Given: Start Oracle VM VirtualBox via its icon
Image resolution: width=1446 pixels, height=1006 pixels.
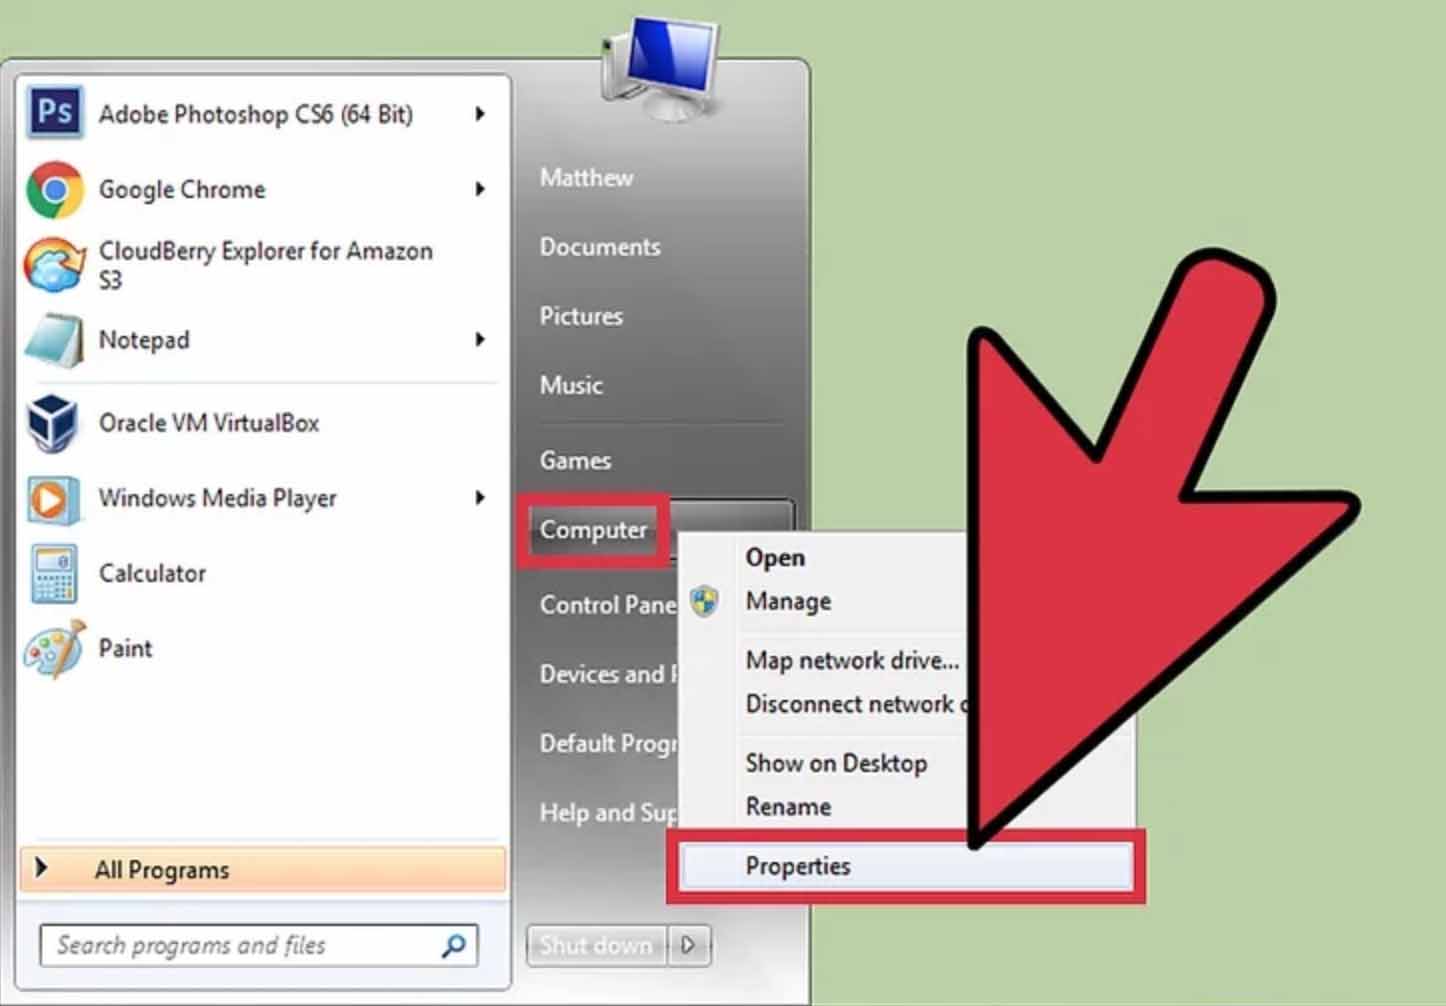Looking at the screenshot, I should point(53,423).
